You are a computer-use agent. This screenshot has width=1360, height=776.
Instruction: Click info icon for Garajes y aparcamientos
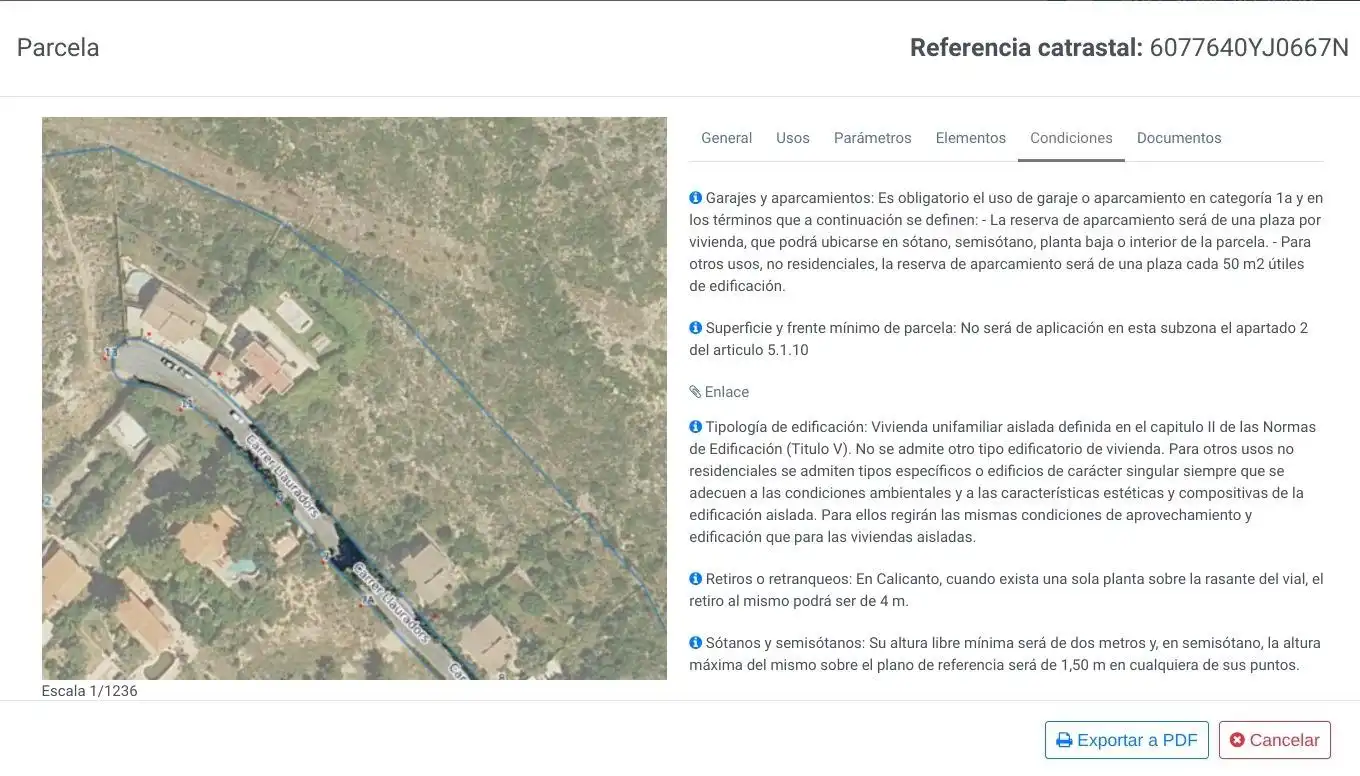[695, 198]
